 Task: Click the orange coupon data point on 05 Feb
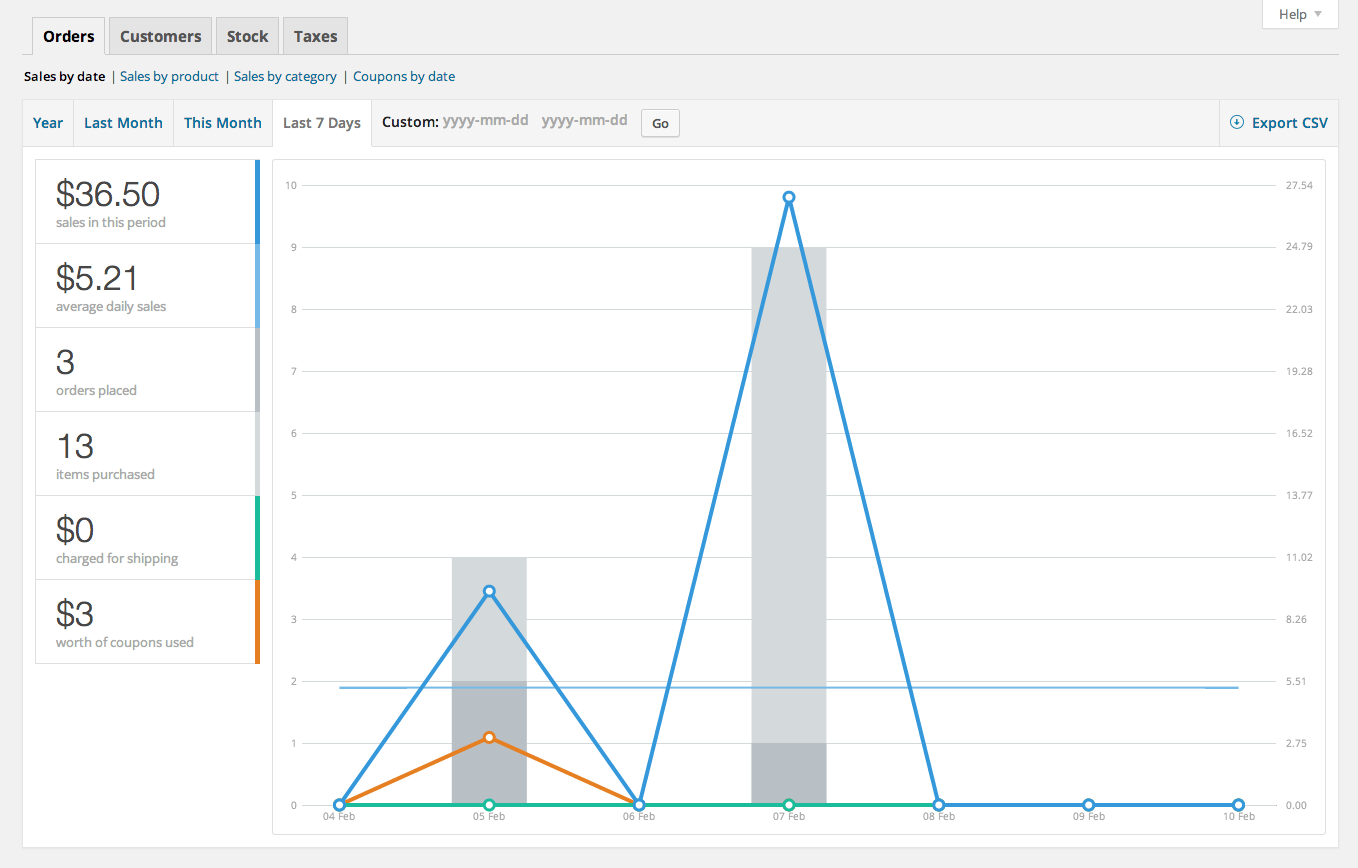click(x=489, y=737)
